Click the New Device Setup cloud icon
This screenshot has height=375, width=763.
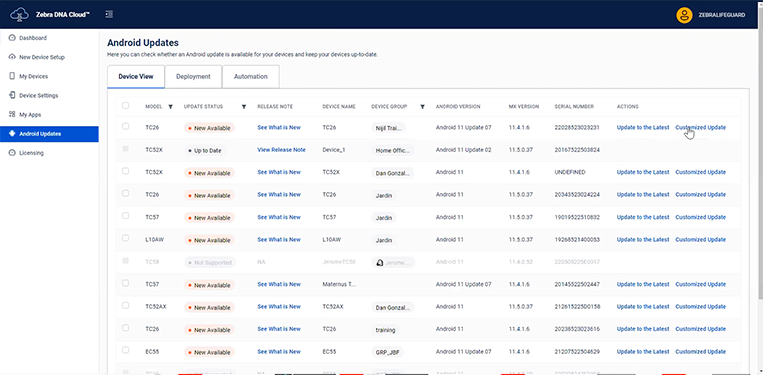point(12,57)
